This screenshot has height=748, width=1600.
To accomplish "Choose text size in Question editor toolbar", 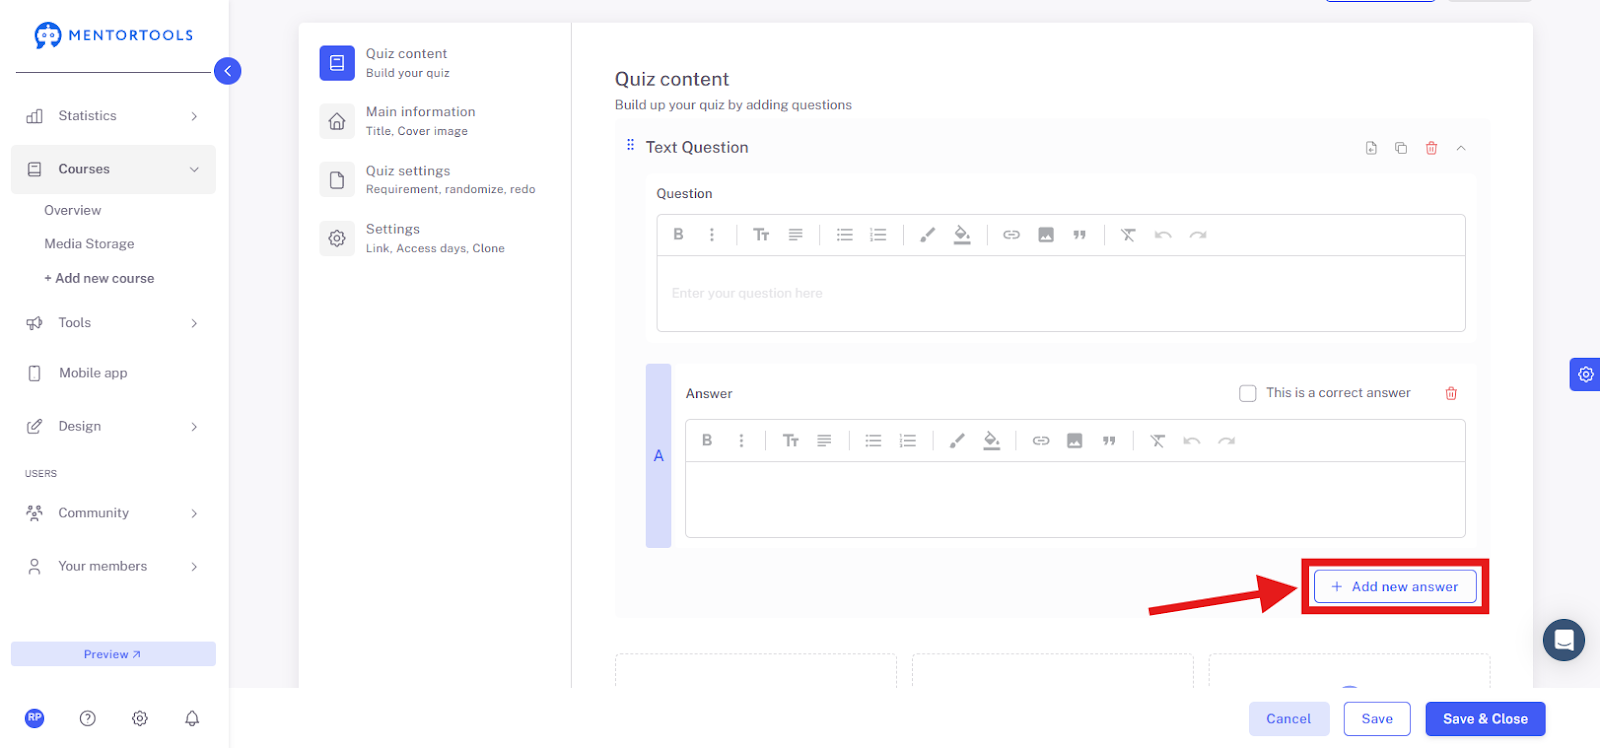I will (x=761, y=234).
